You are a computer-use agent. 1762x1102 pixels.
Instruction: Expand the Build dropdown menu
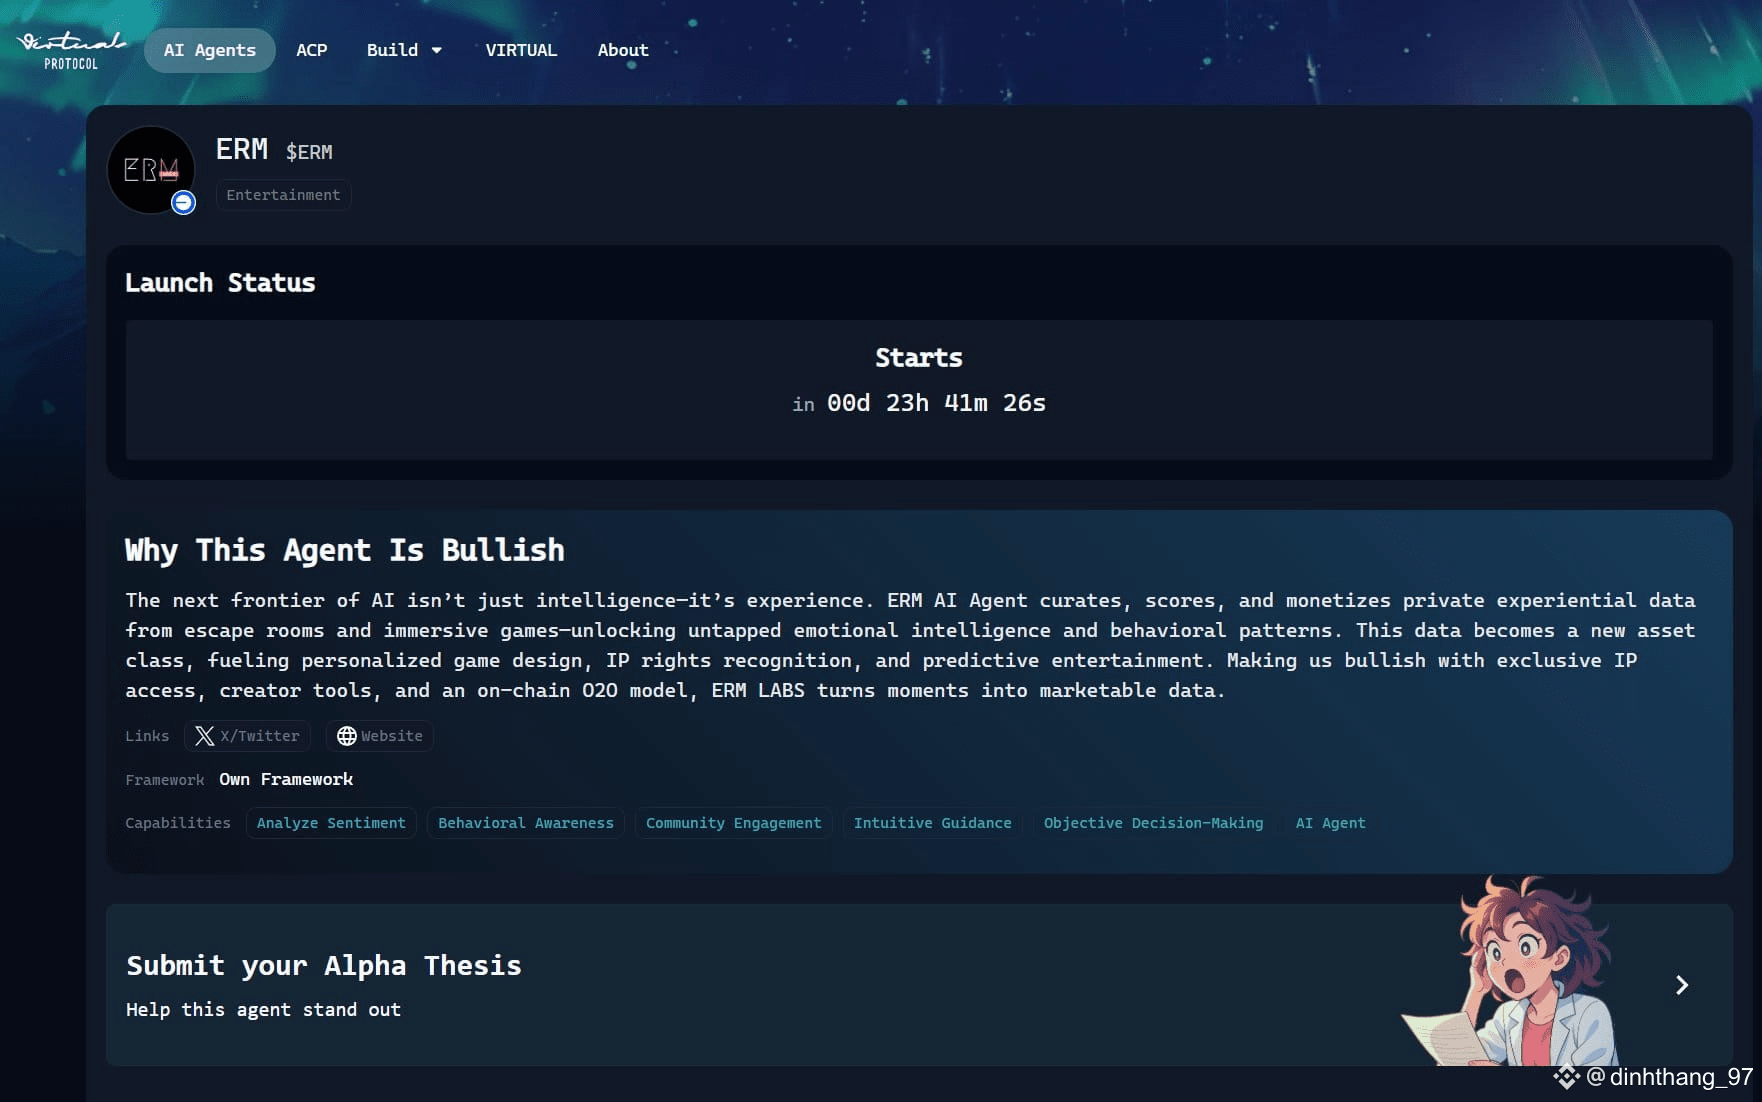[x=404, y=50]
